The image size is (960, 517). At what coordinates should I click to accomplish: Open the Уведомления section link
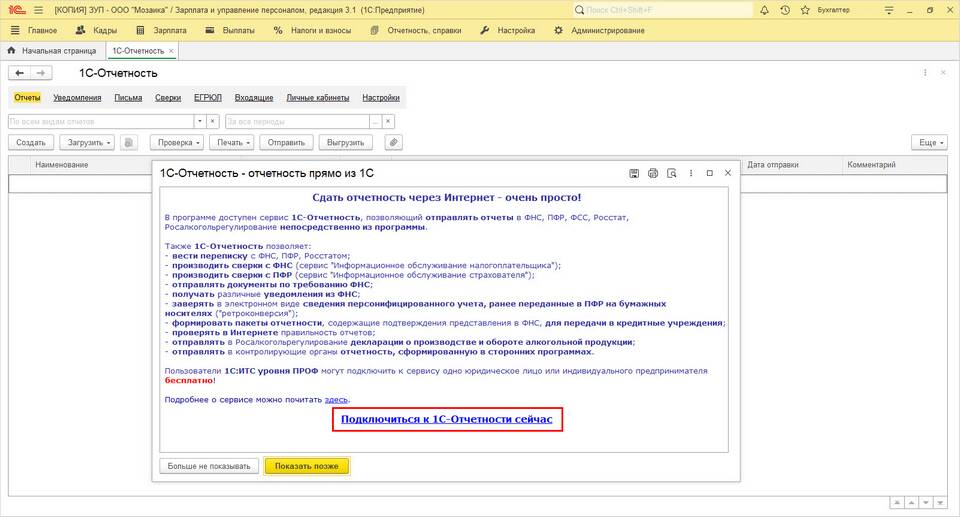point(77,97)
